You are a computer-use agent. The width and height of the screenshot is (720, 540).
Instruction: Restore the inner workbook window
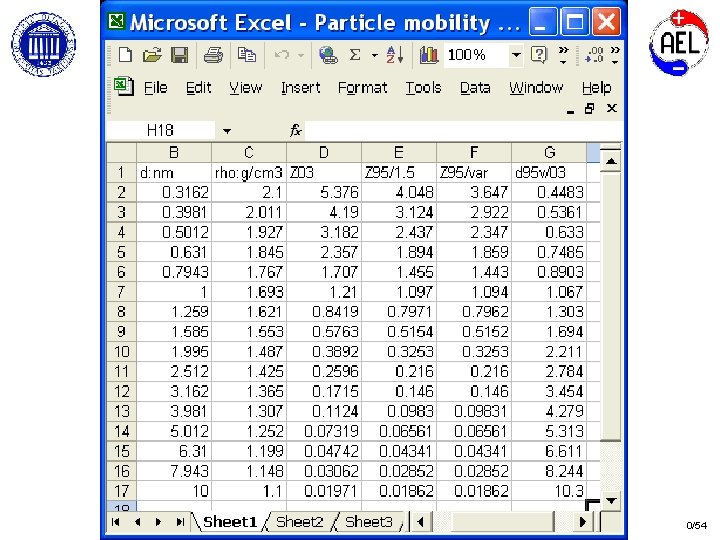click(x=590, y=108)
